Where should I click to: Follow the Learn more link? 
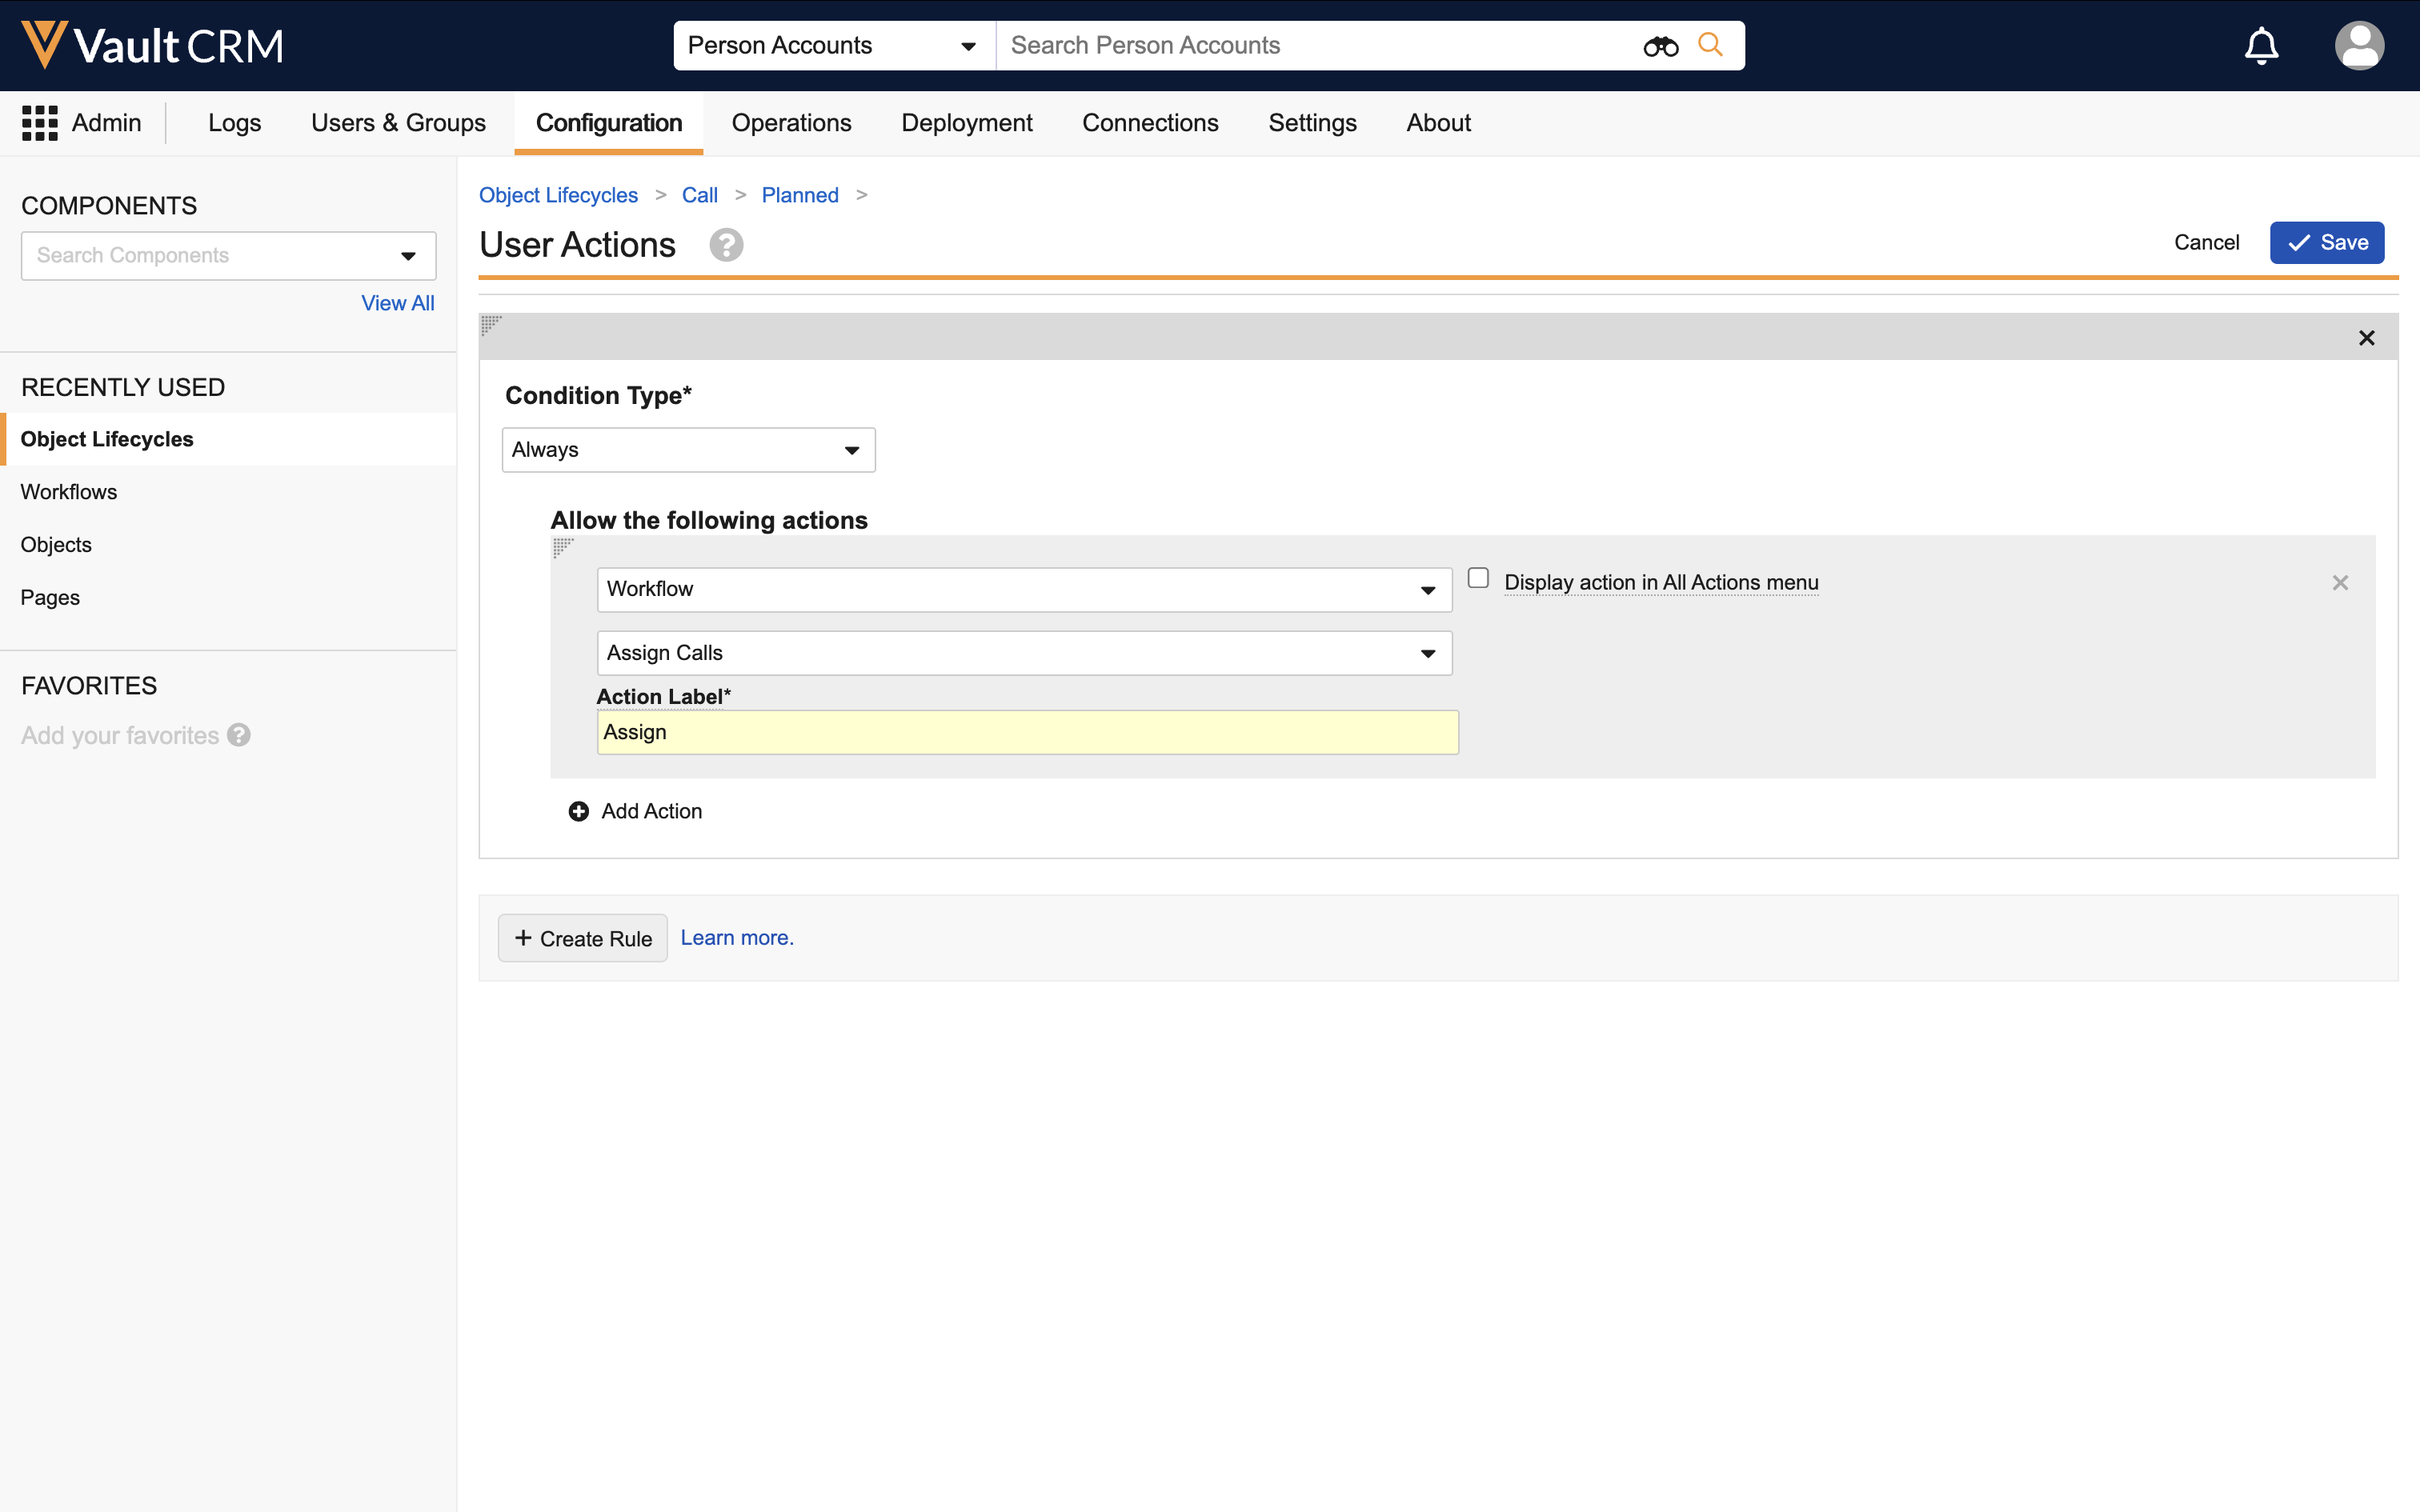[737, 938]
